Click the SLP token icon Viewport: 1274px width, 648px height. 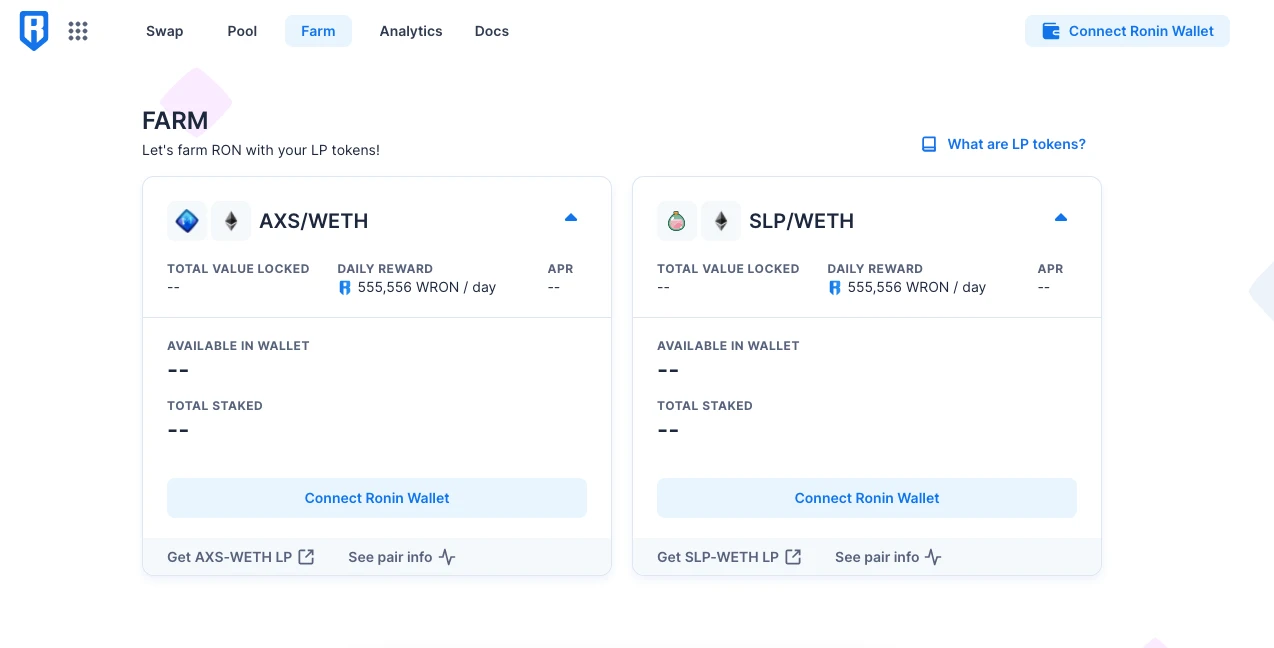click(677, 221)
